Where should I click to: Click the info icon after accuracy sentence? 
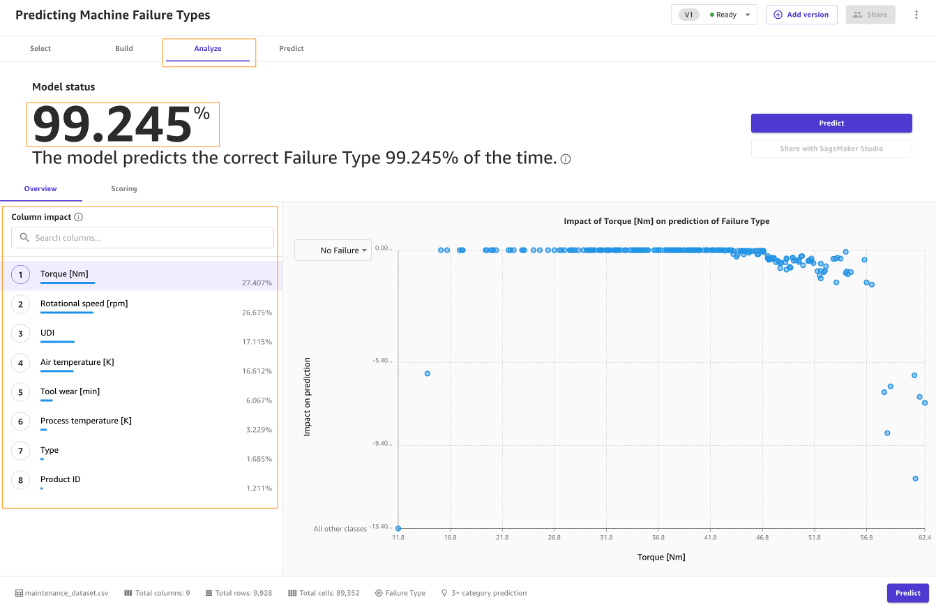[566, 159]
